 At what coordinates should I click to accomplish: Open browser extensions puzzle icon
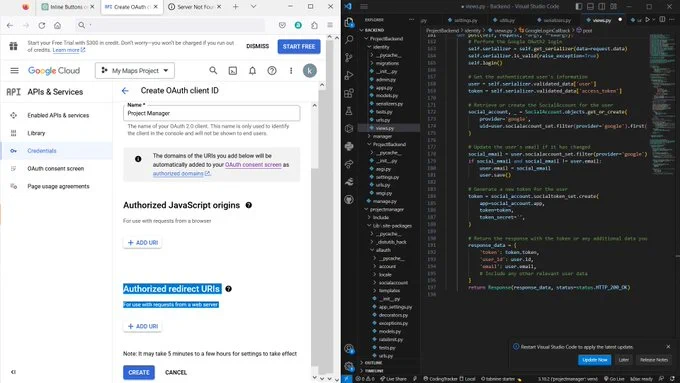(314, 25)
